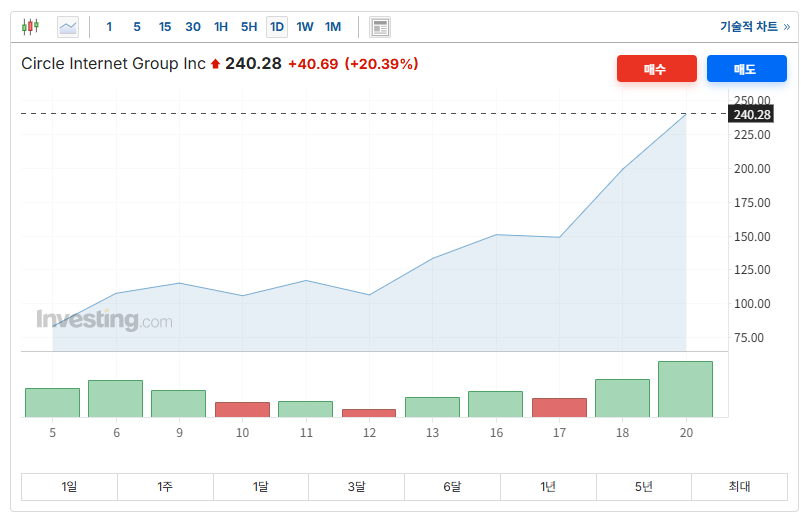Click the red up-arrow price indicator
The width and height of the screenshot is (801, 517).
click(215, 64)
